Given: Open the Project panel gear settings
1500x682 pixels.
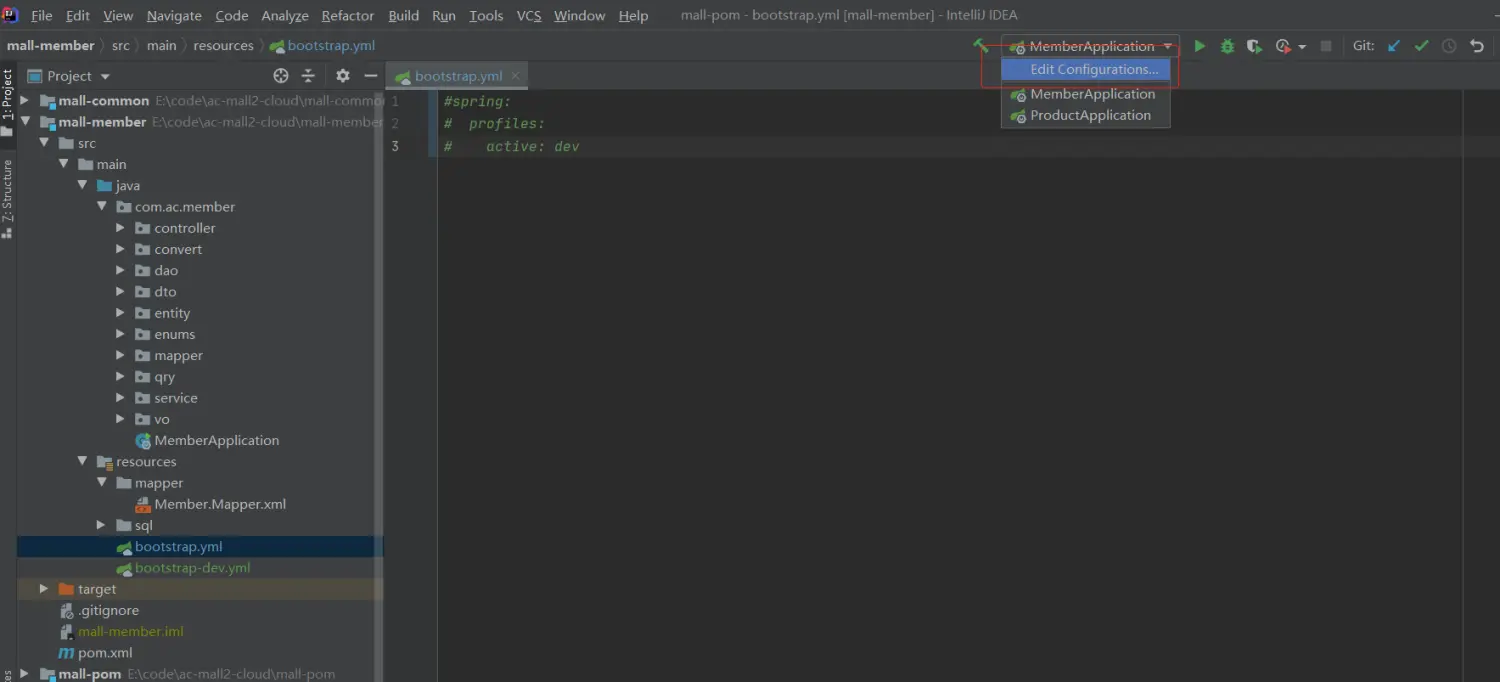Looking at the screenshot, I should coord(343,76).
